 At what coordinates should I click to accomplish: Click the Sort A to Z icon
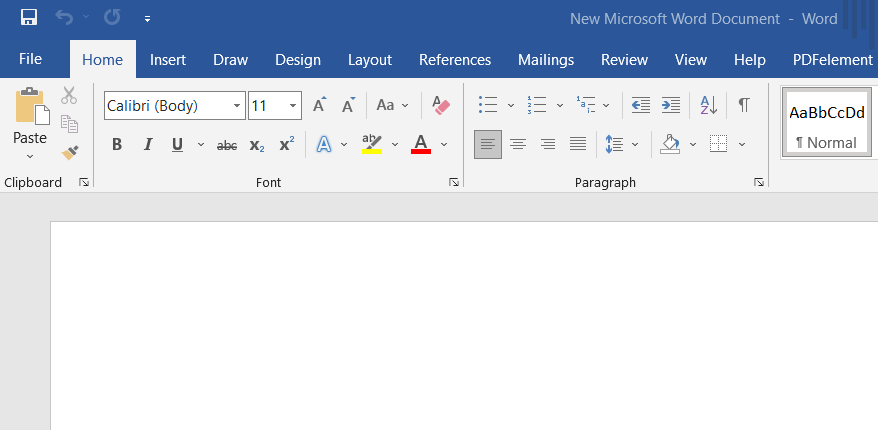[x=708, y=105]
